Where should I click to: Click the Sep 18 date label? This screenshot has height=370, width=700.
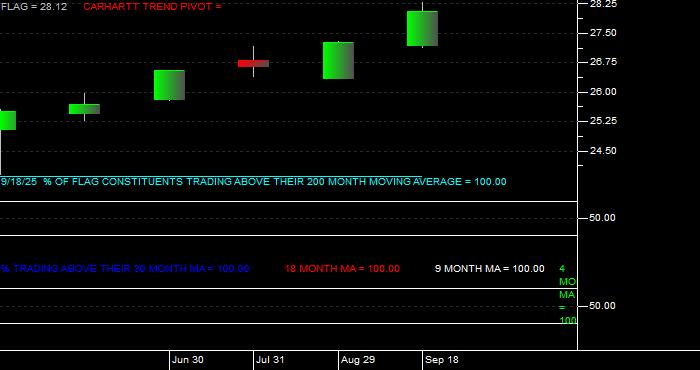pos(442,360)
